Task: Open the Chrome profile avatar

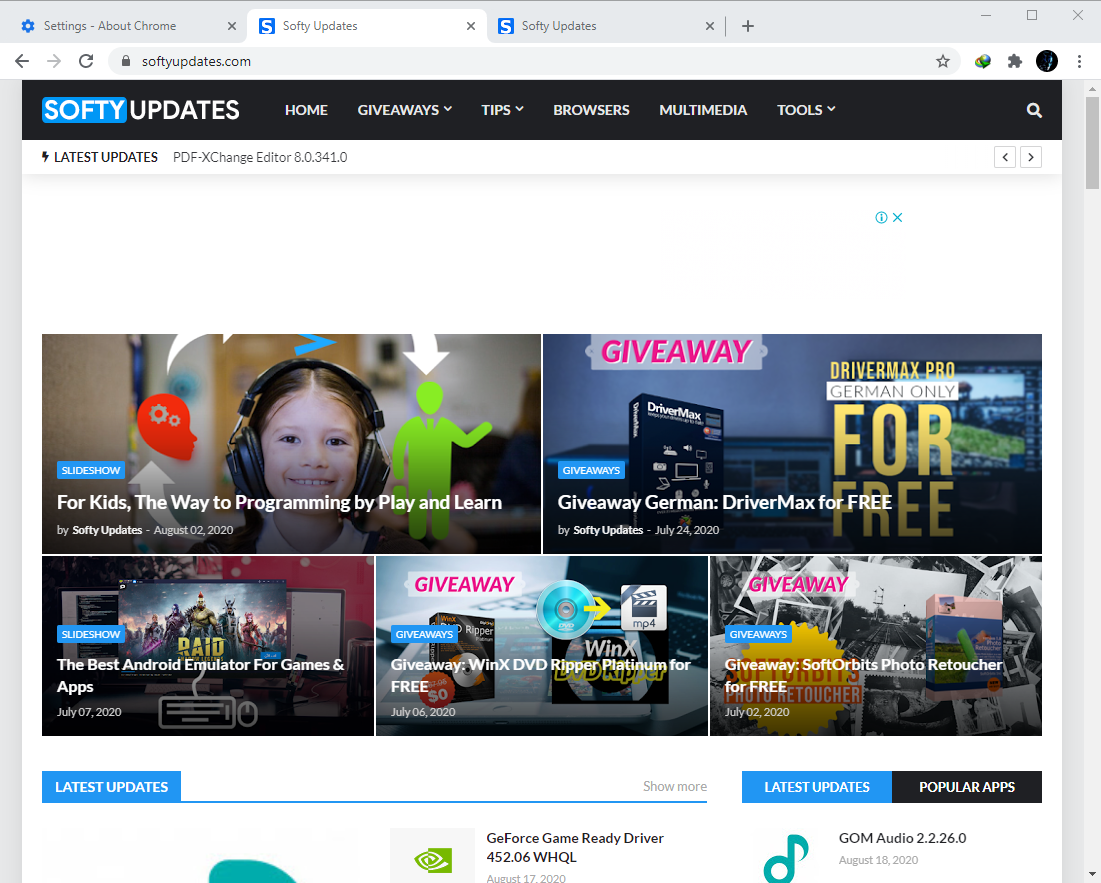Action: tap(1047, 61)
